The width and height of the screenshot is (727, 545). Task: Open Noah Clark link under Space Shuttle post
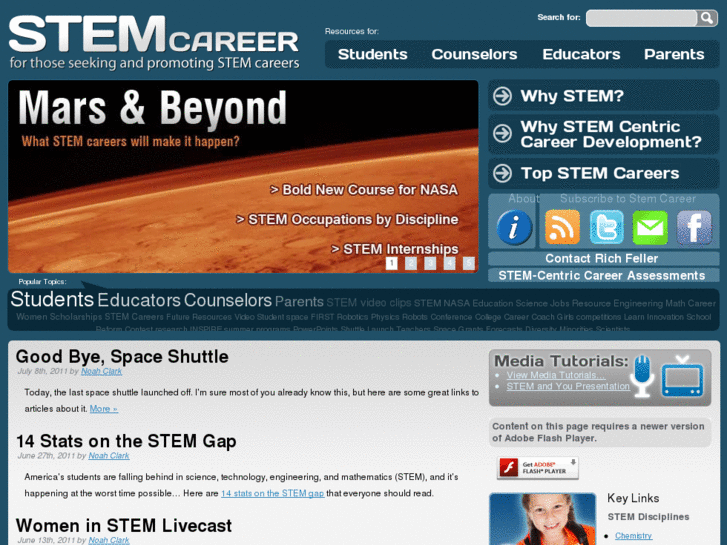coord(102,372)
